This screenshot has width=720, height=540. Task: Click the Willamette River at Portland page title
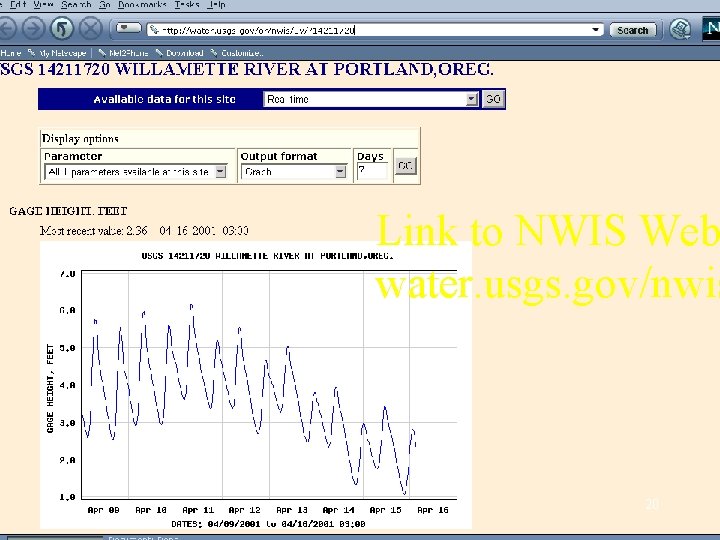coord(247,69)
